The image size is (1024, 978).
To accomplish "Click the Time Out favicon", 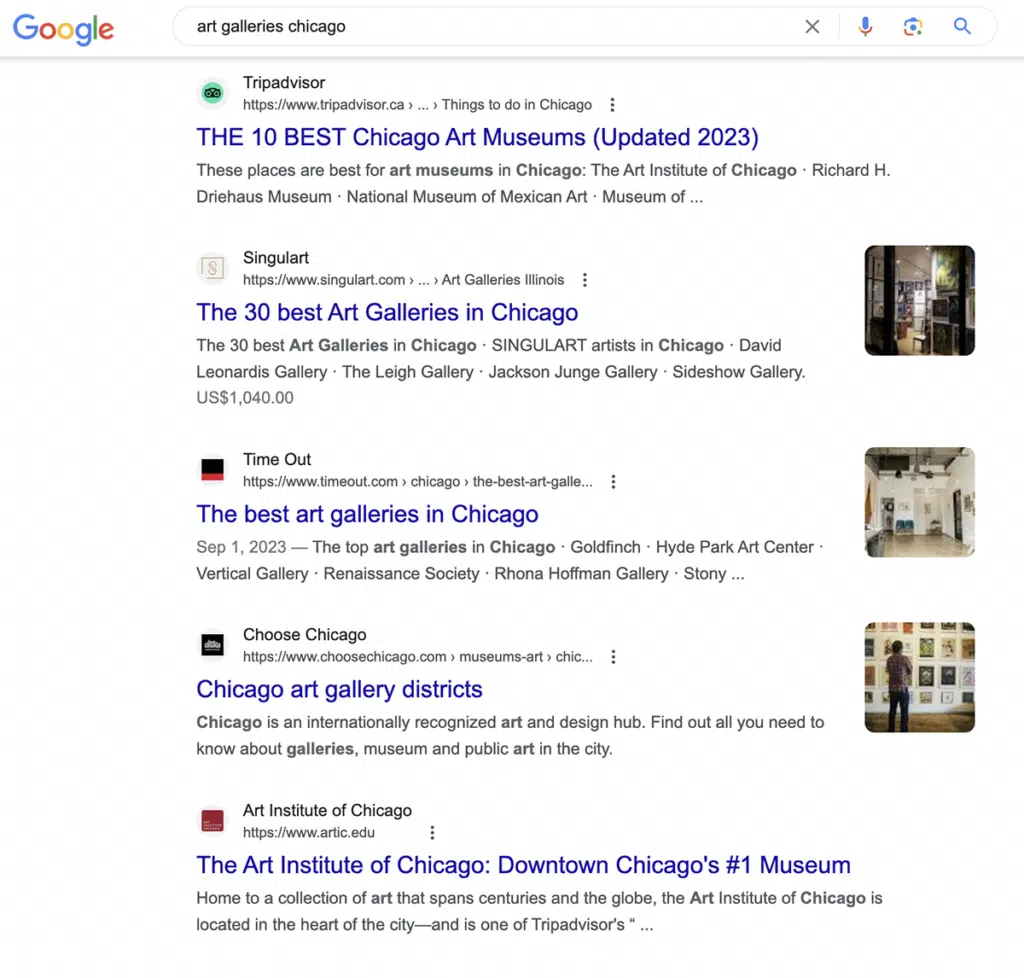I will pyautogui.click(x=212, y=469).
